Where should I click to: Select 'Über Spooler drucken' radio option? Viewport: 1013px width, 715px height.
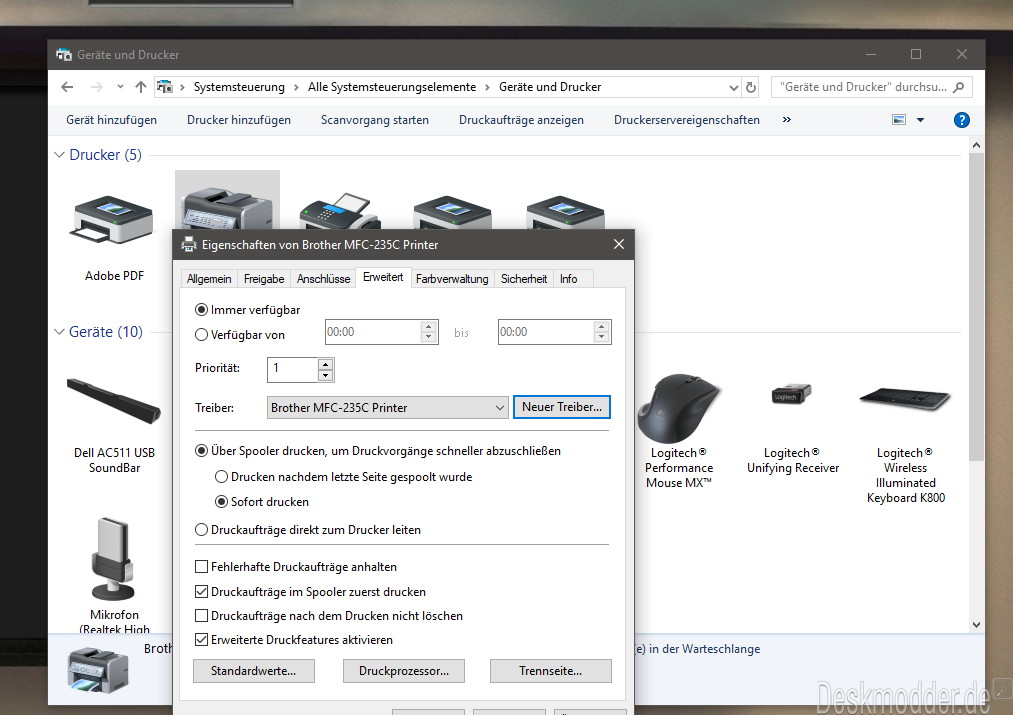click(x=202, y=451)
